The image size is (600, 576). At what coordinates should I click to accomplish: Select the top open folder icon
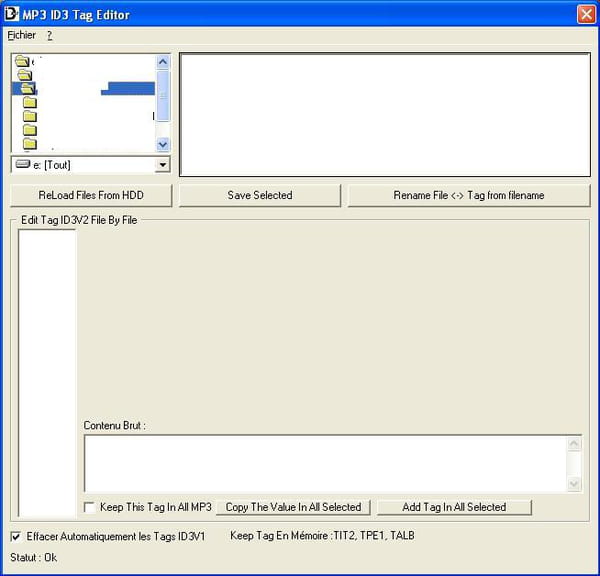point(22,61)
